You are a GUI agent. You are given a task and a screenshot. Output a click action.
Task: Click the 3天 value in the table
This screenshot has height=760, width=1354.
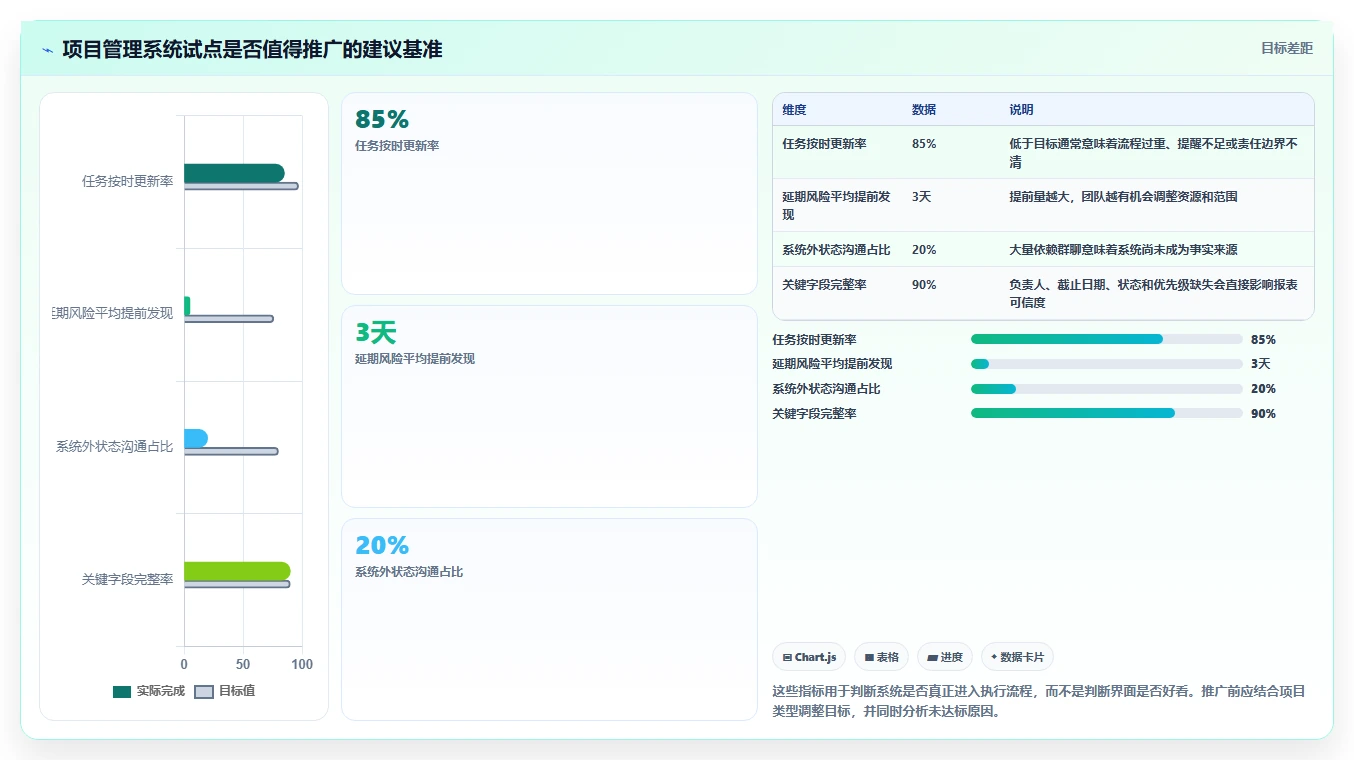921,197
